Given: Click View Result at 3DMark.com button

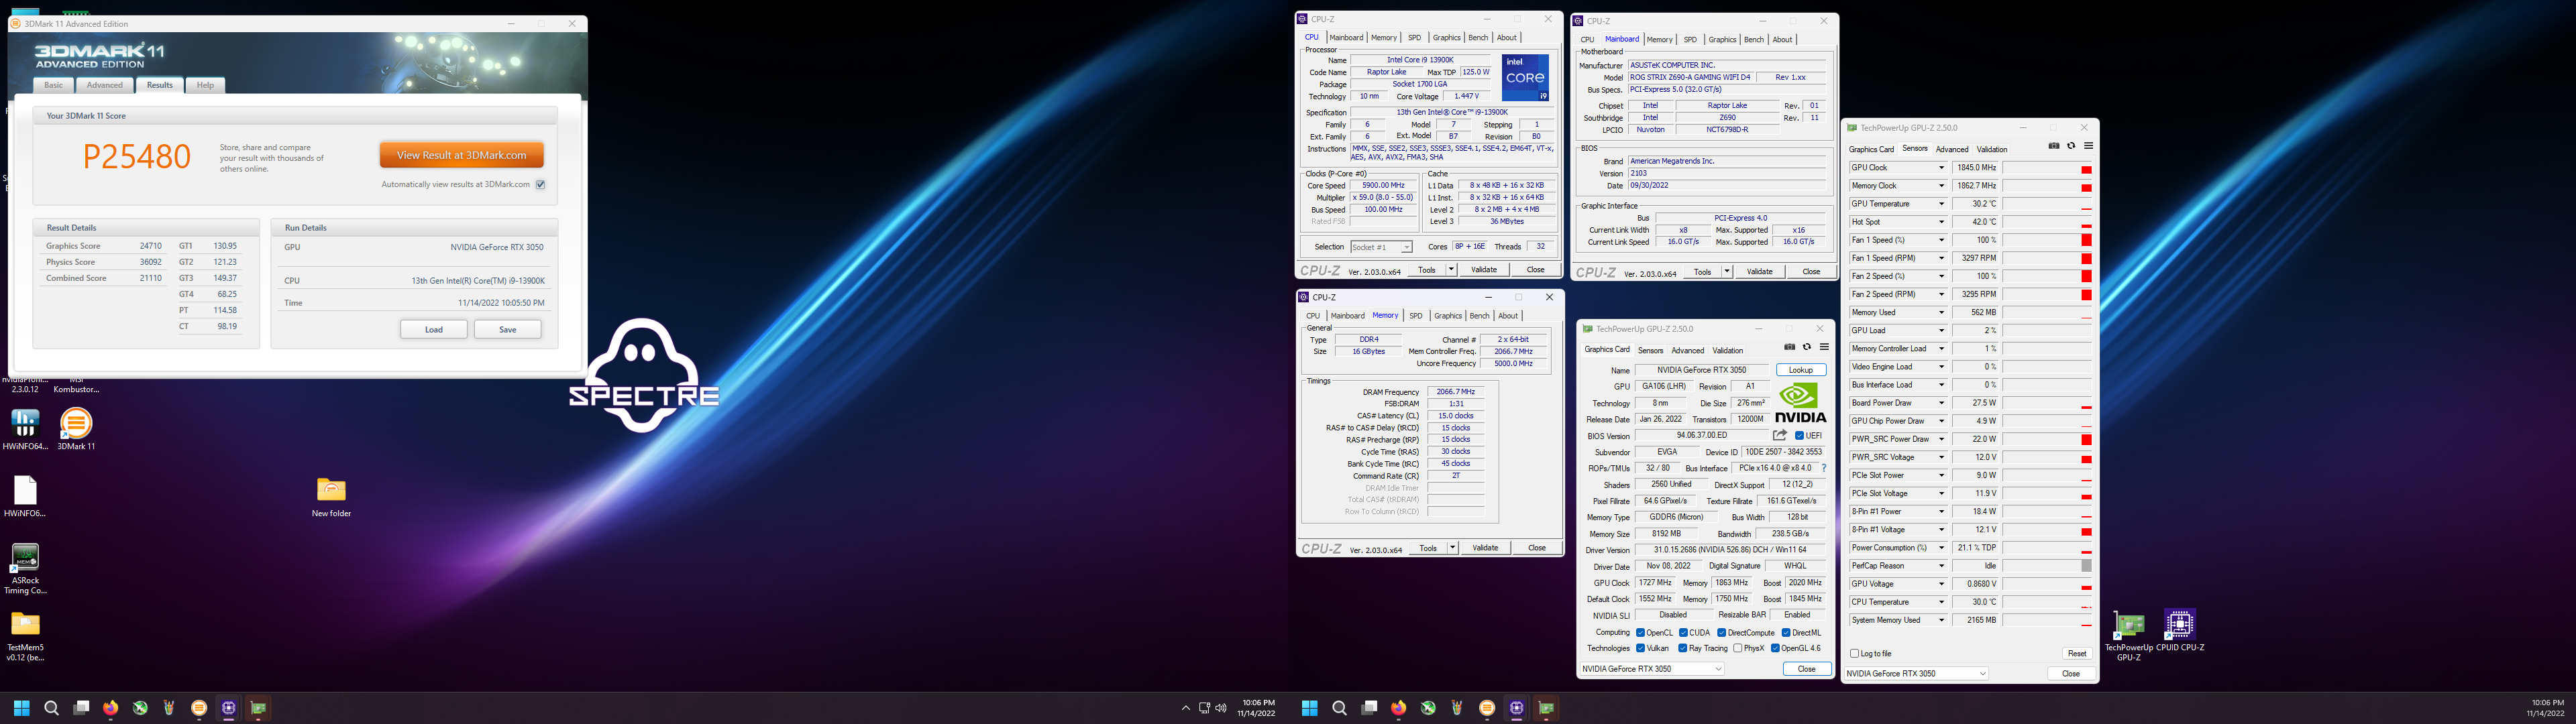Looking at the screenshot, I should (461, 155).
